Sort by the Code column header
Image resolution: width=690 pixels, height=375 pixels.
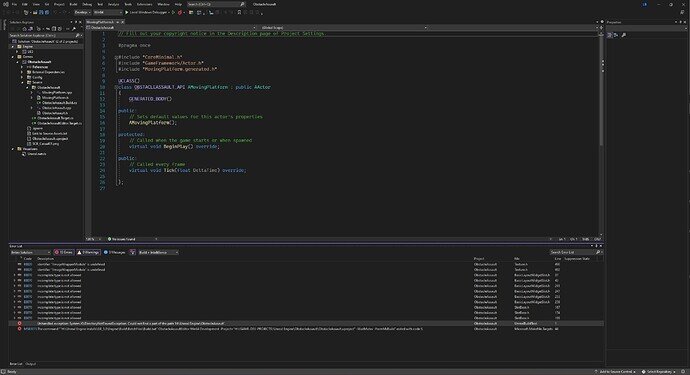(x=28, y=258)
